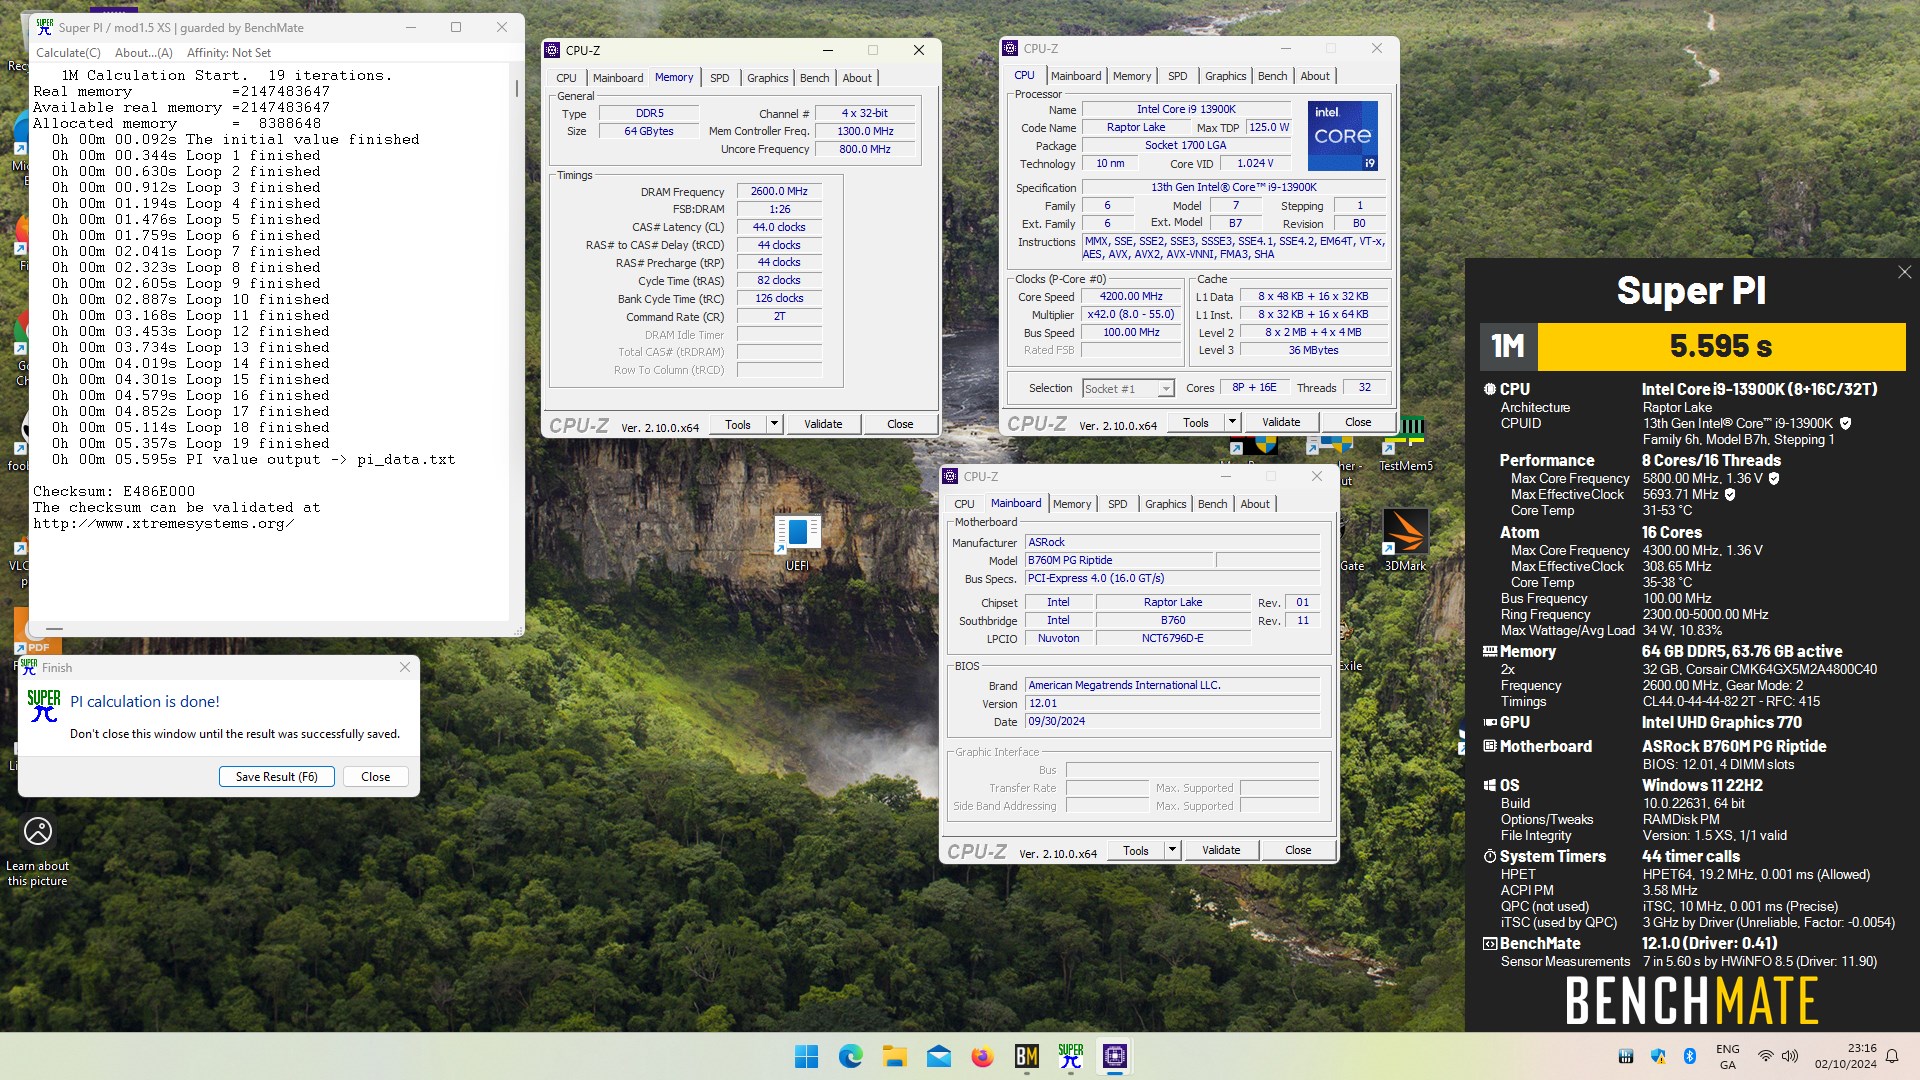Click the Super PI logo in Finish dialog
This screenshot has width=1920, height=1080.
(x=44, y=706)
